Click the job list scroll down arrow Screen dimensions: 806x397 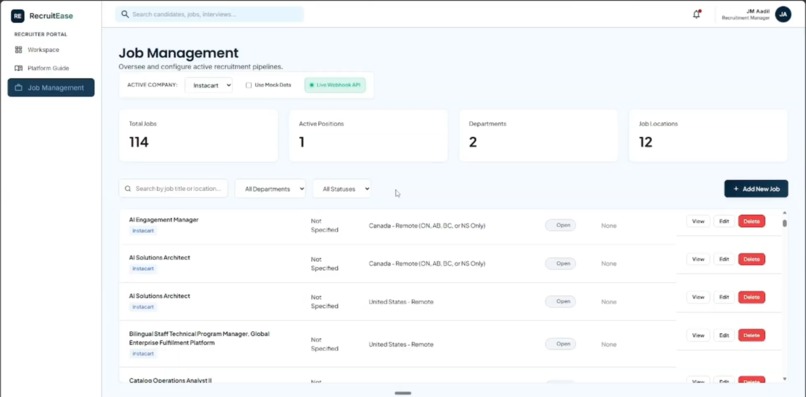click(784, 379)
